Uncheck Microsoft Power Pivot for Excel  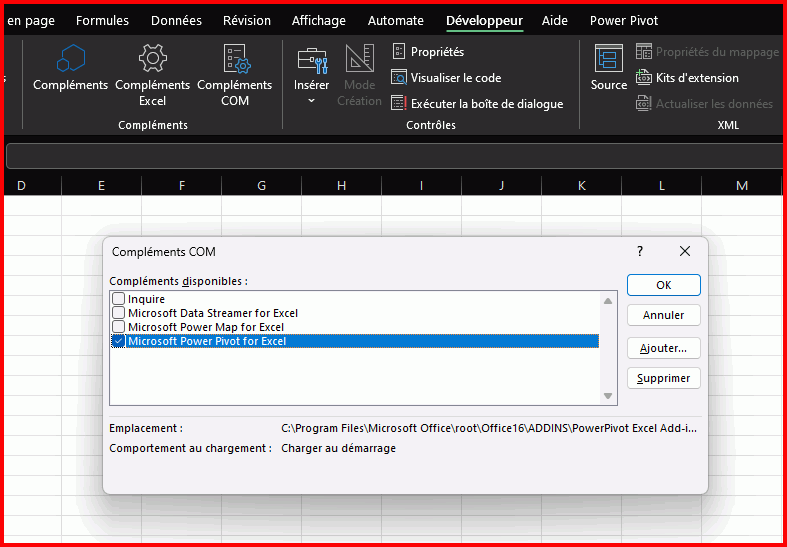point(119,341)
